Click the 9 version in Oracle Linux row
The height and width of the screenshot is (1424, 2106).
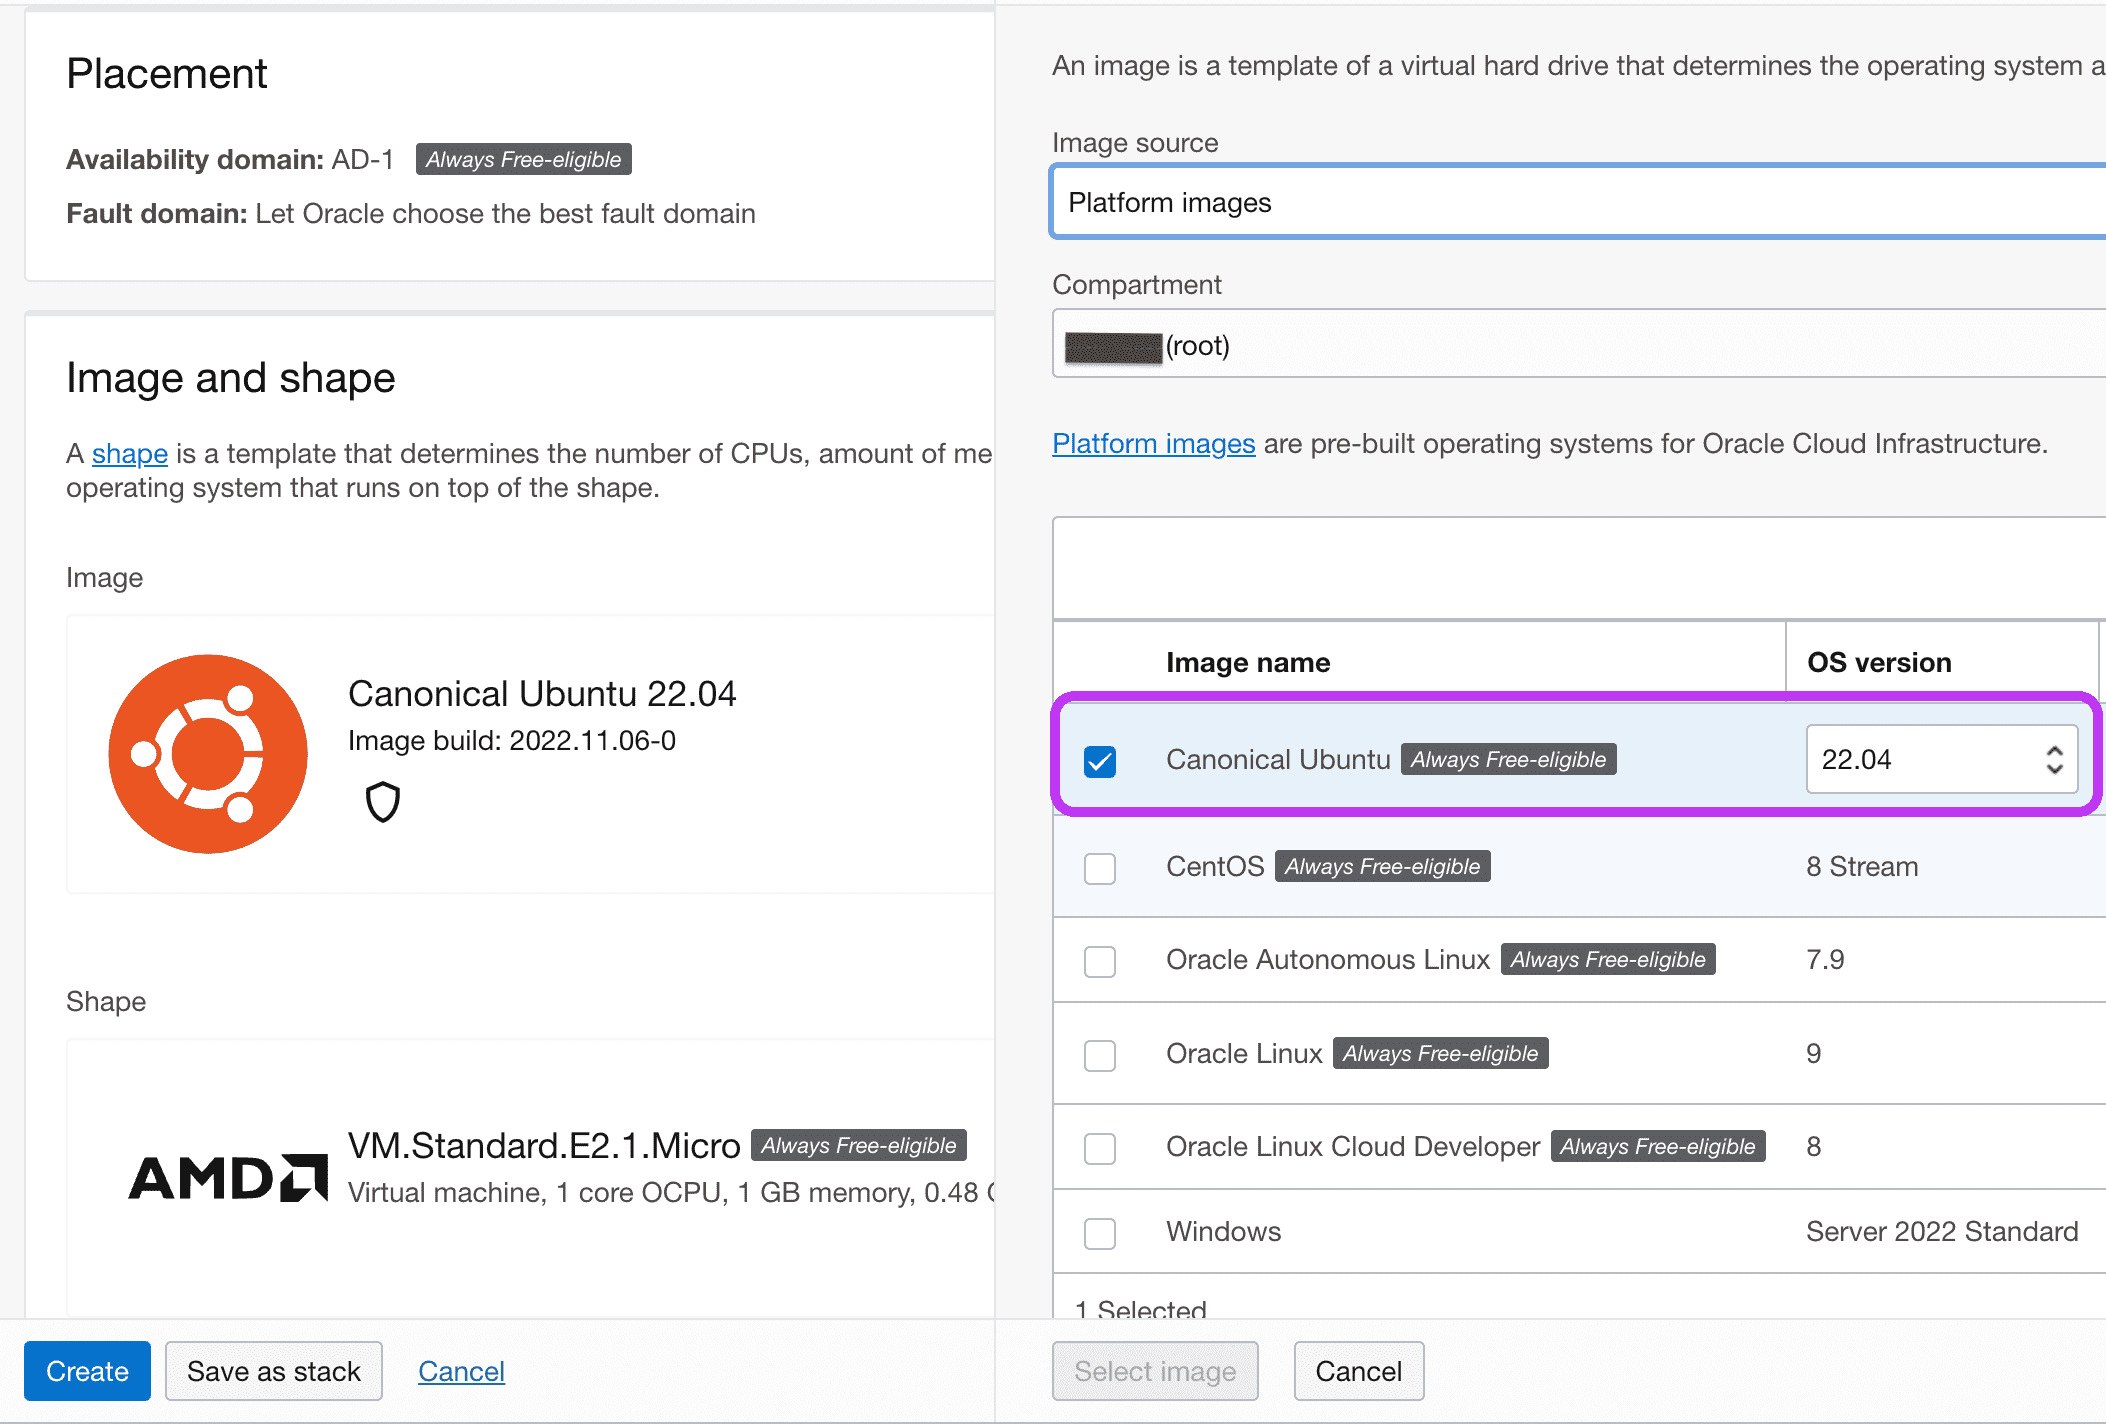[1814, 1053]
